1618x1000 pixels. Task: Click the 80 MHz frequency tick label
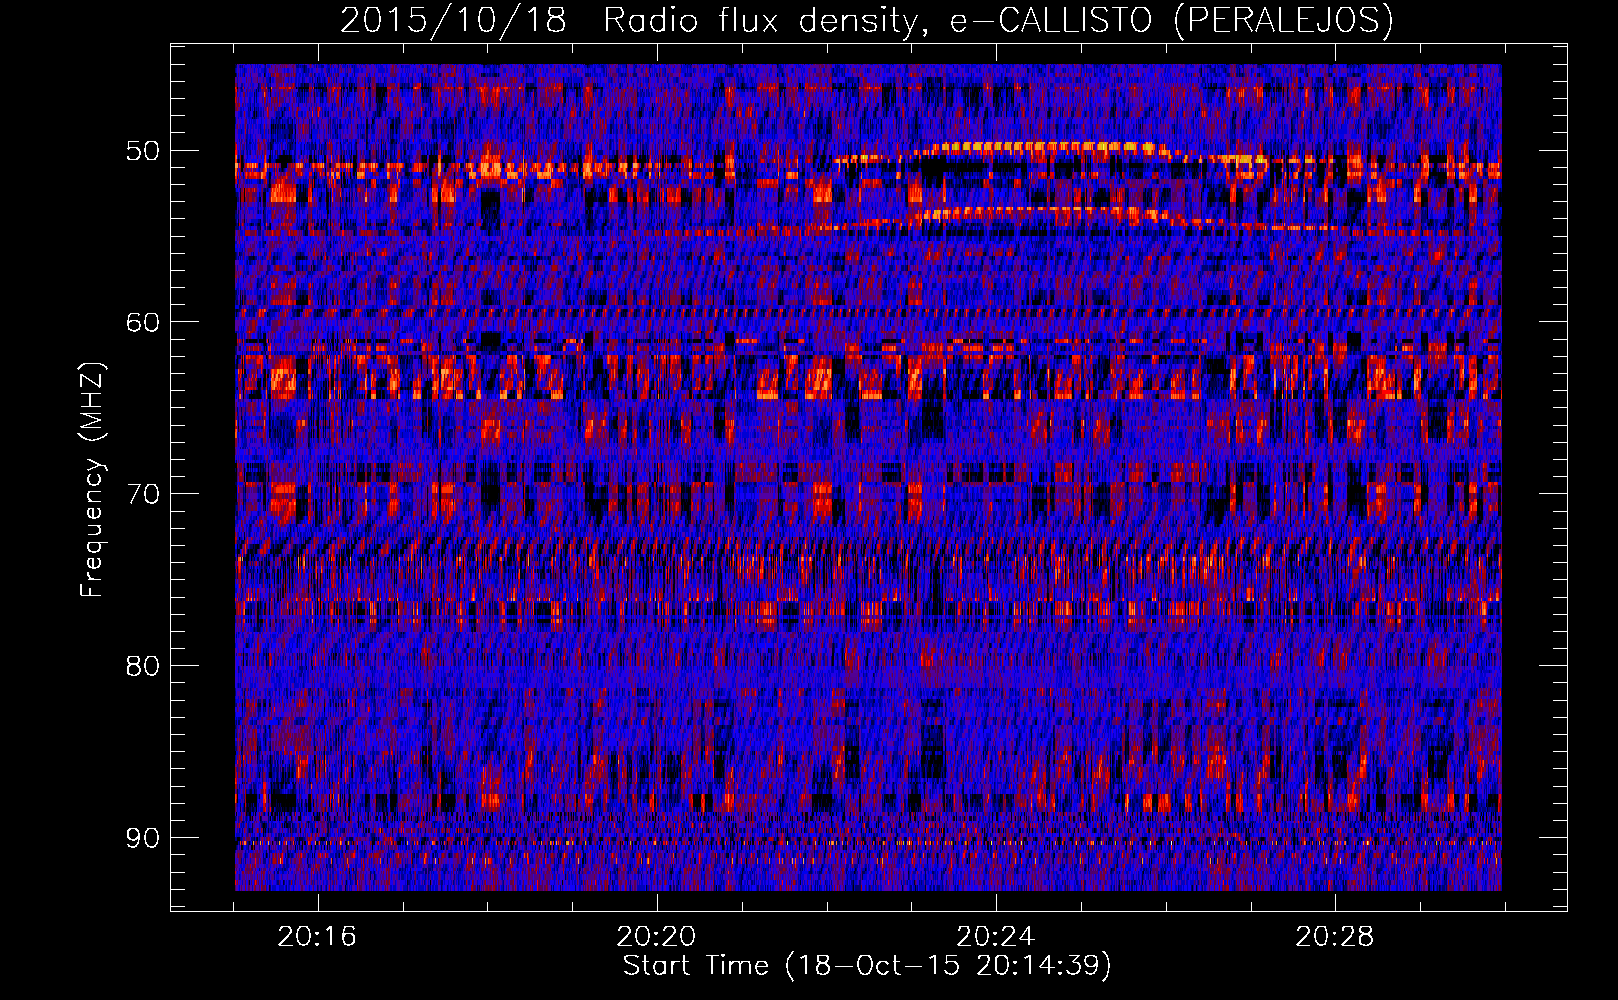pyautogui.click(x=142, y=666)
